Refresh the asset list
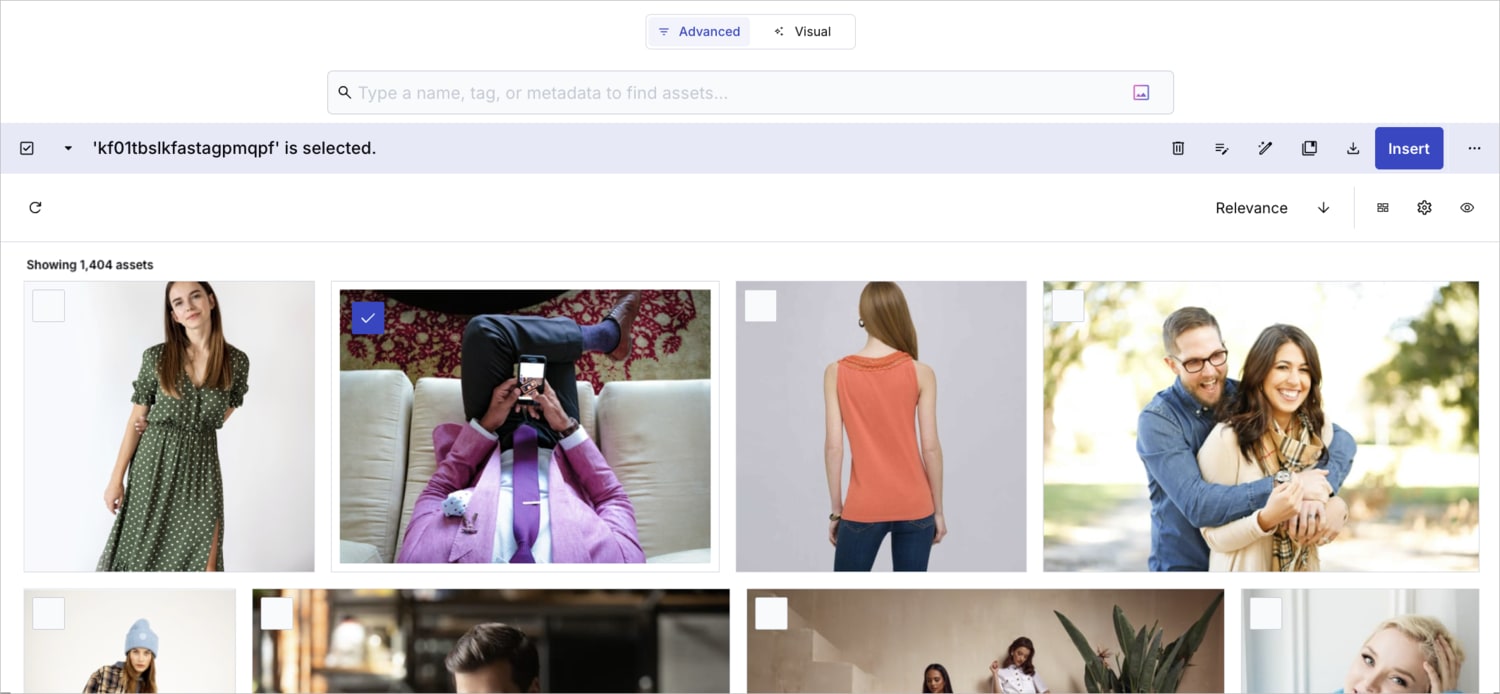 click(x=35, y=208)
